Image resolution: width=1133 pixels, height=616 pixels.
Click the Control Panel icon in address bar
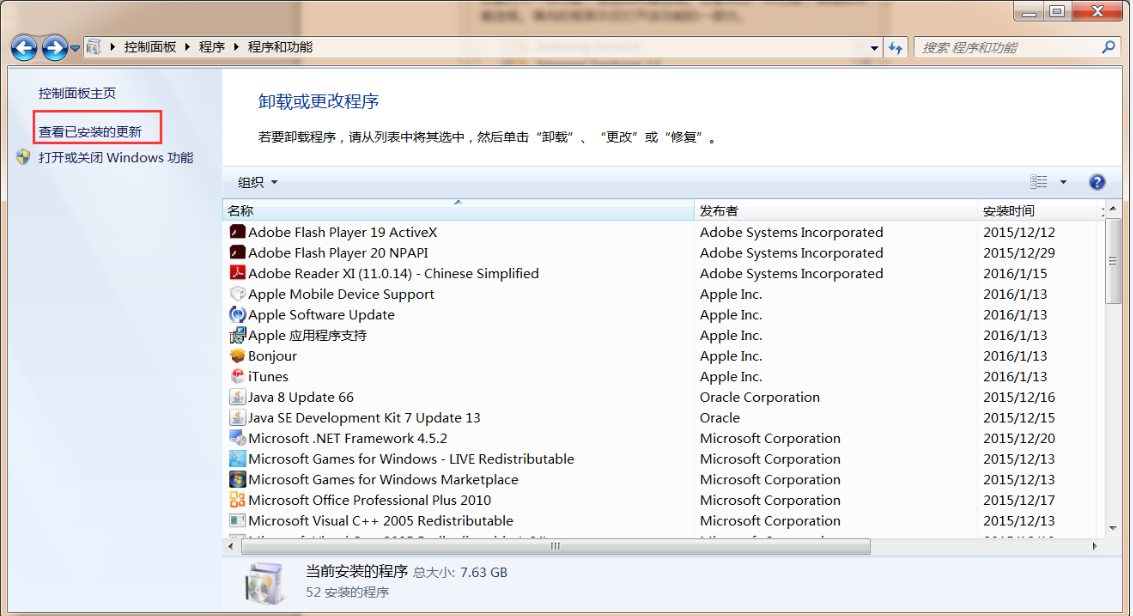[93, 47]
